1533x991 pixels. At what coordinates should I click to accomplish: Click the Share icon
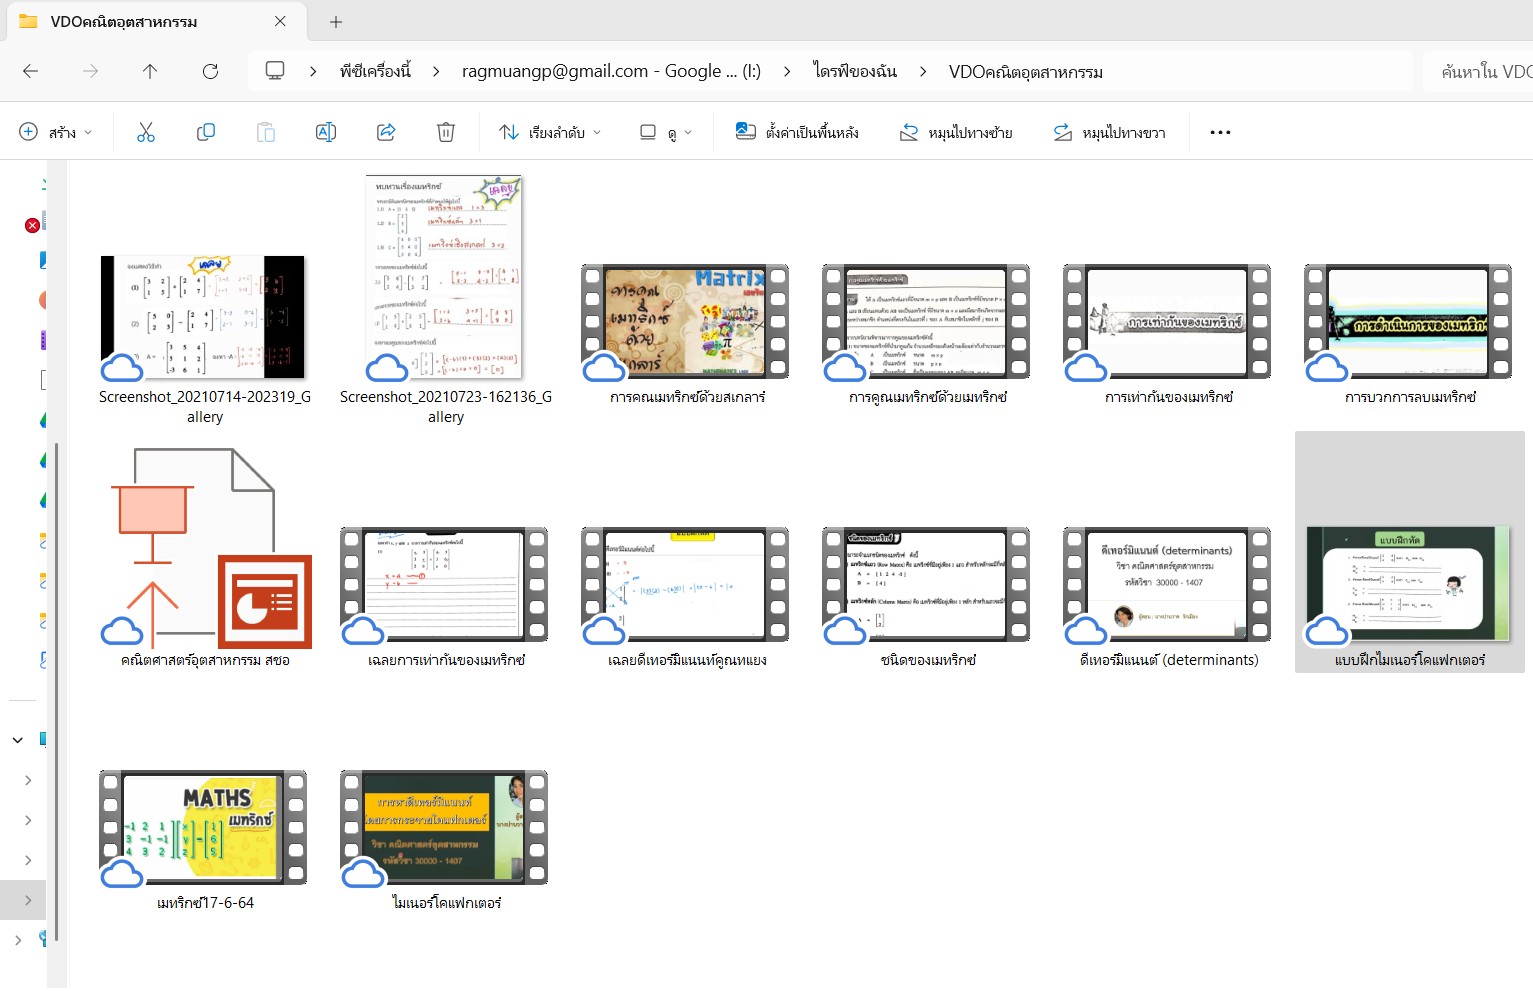click(x=386, y=132)
